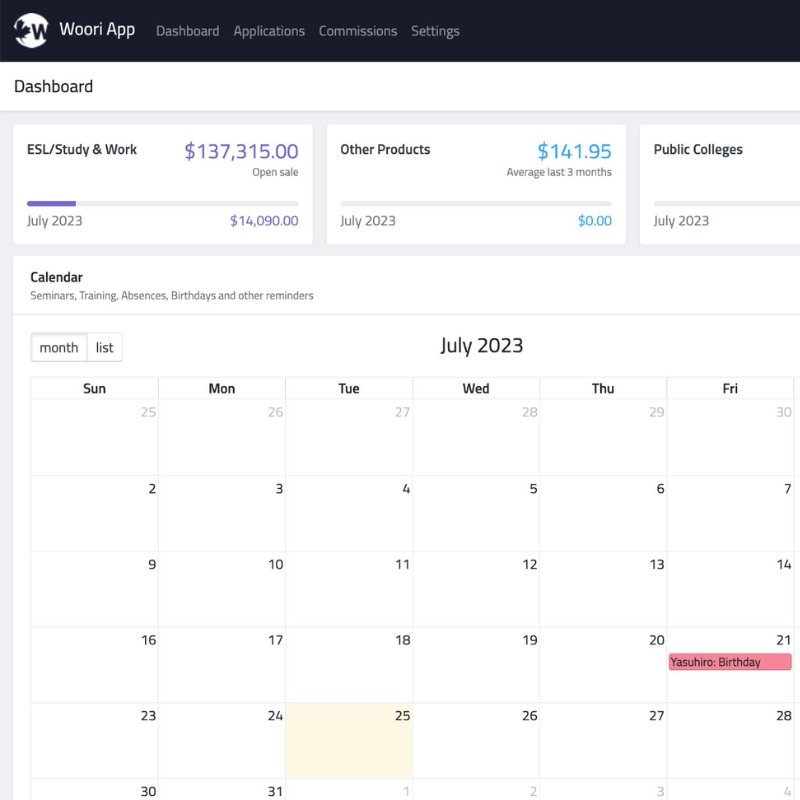Click the $14,090.00 July 2023 amount
The width and height of the screenshot is (800, 800).
[x=264, y=221]
